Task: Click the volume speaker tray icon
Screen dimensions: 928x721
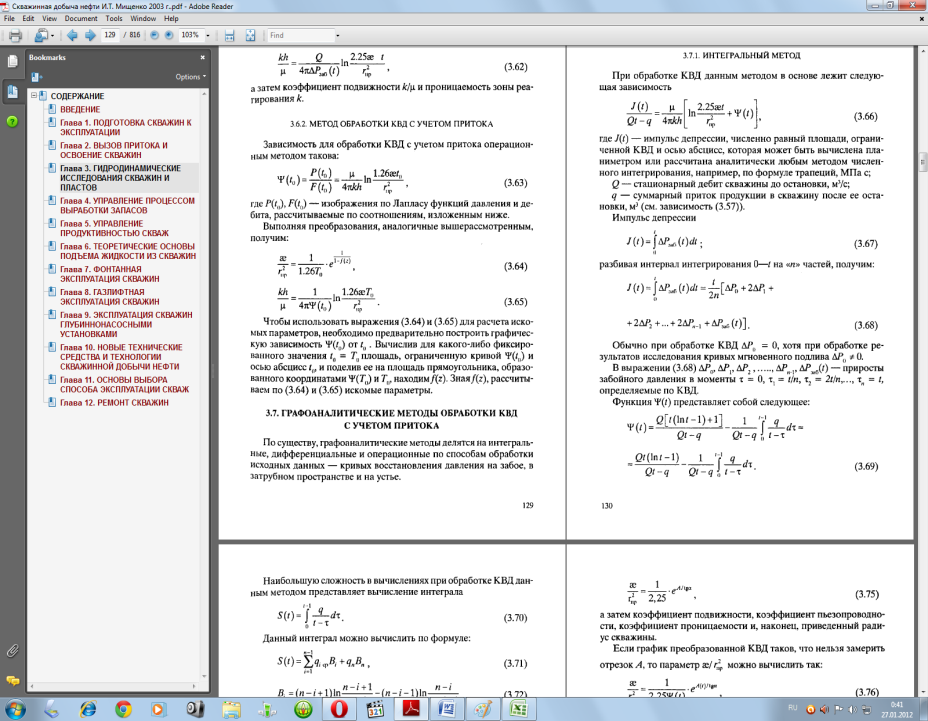Action: (x=851, y=709)
